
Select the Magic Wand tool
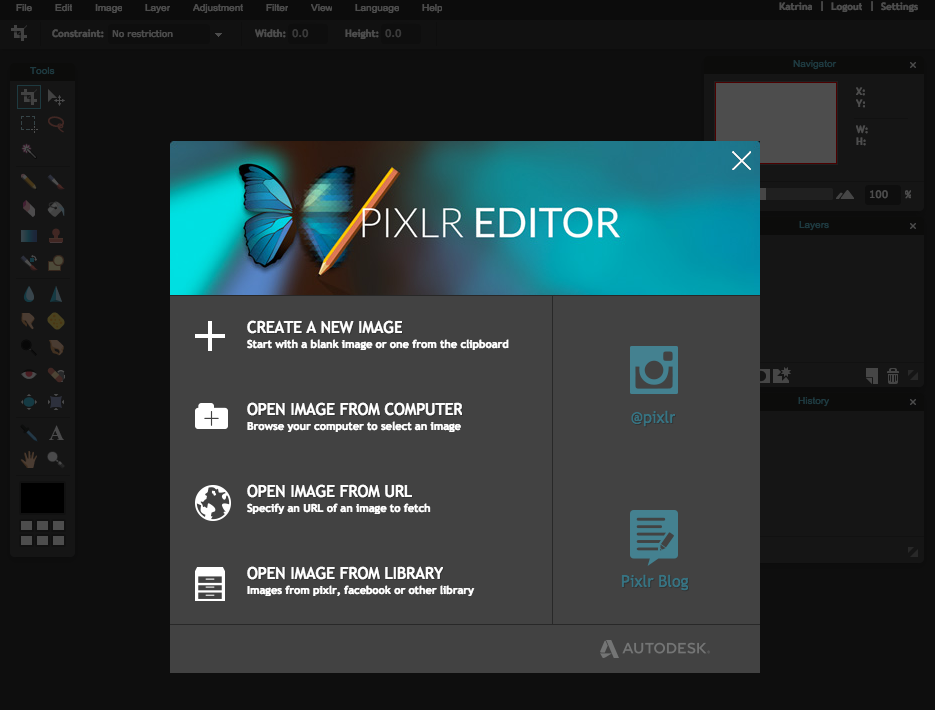(x=29, y=150)
